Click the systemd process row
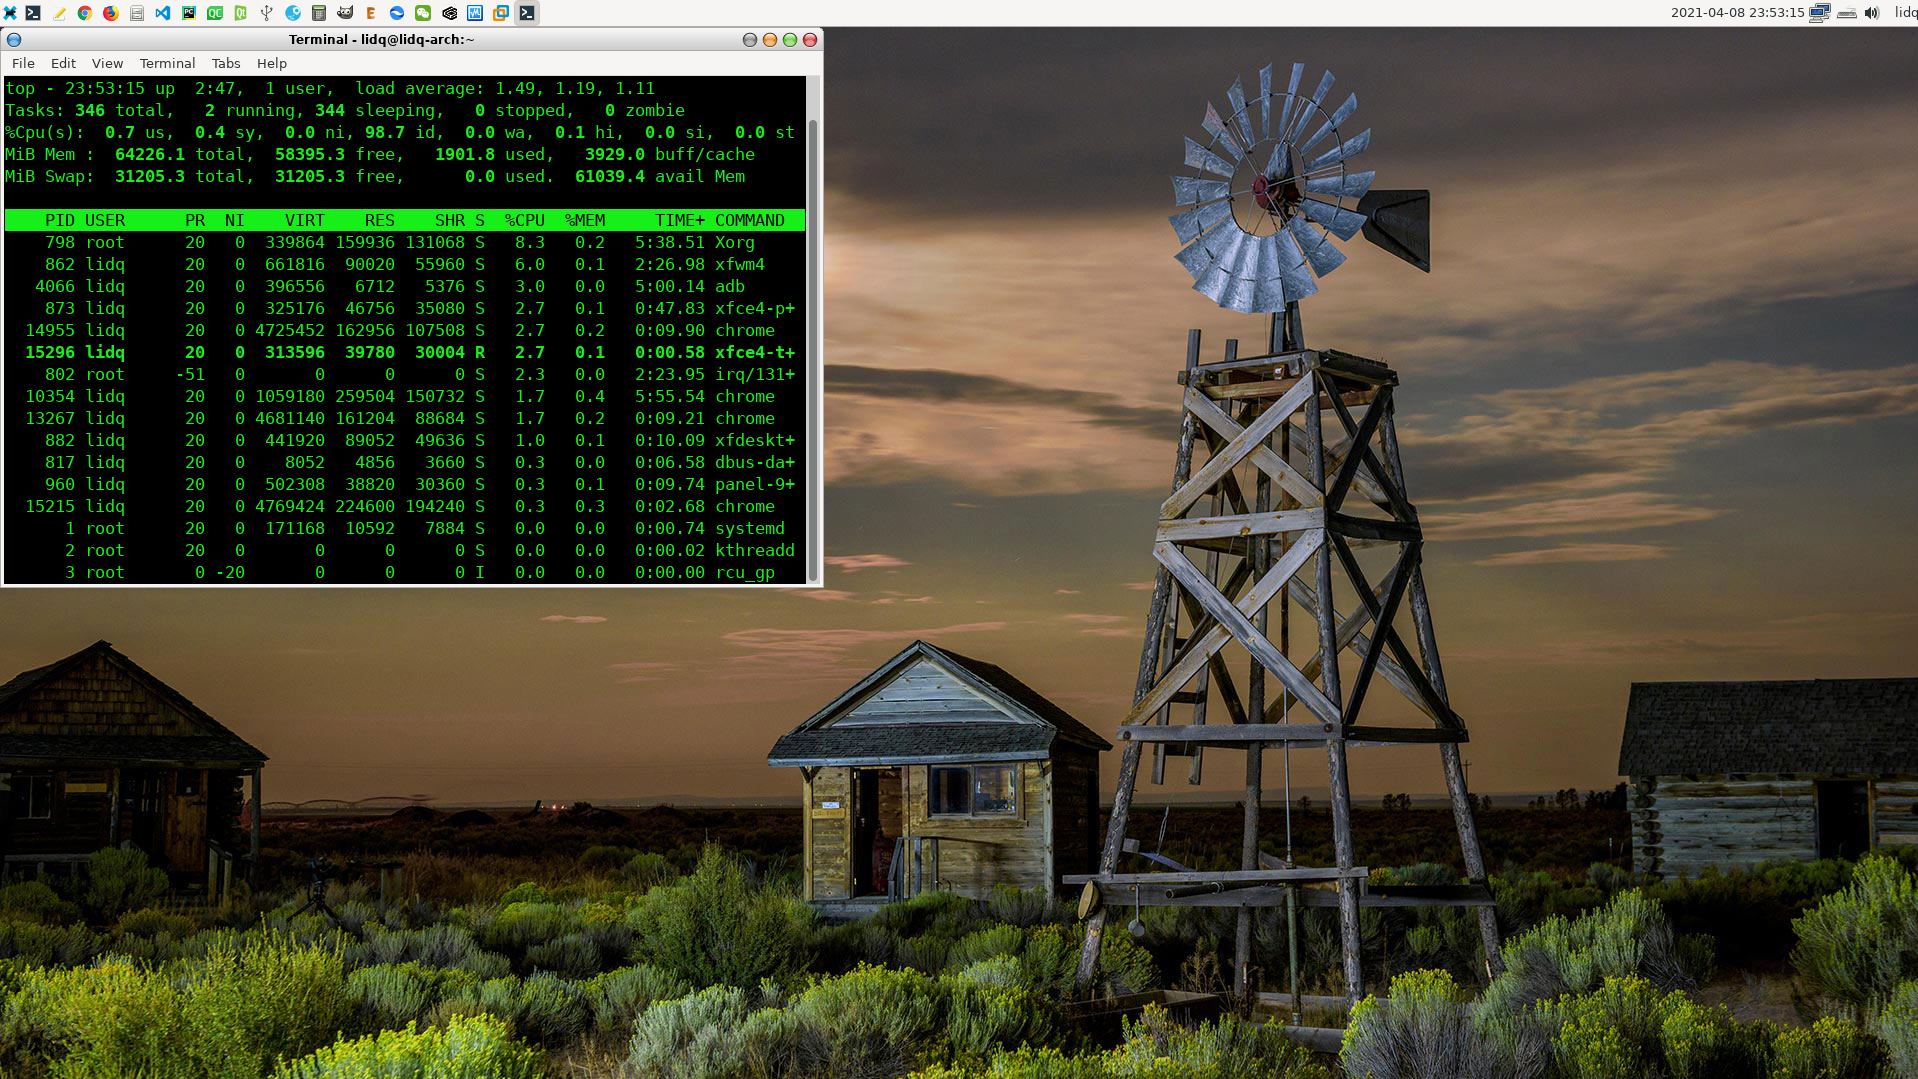The height and width of the screenshot is (1079, 1918). point(405,528)
